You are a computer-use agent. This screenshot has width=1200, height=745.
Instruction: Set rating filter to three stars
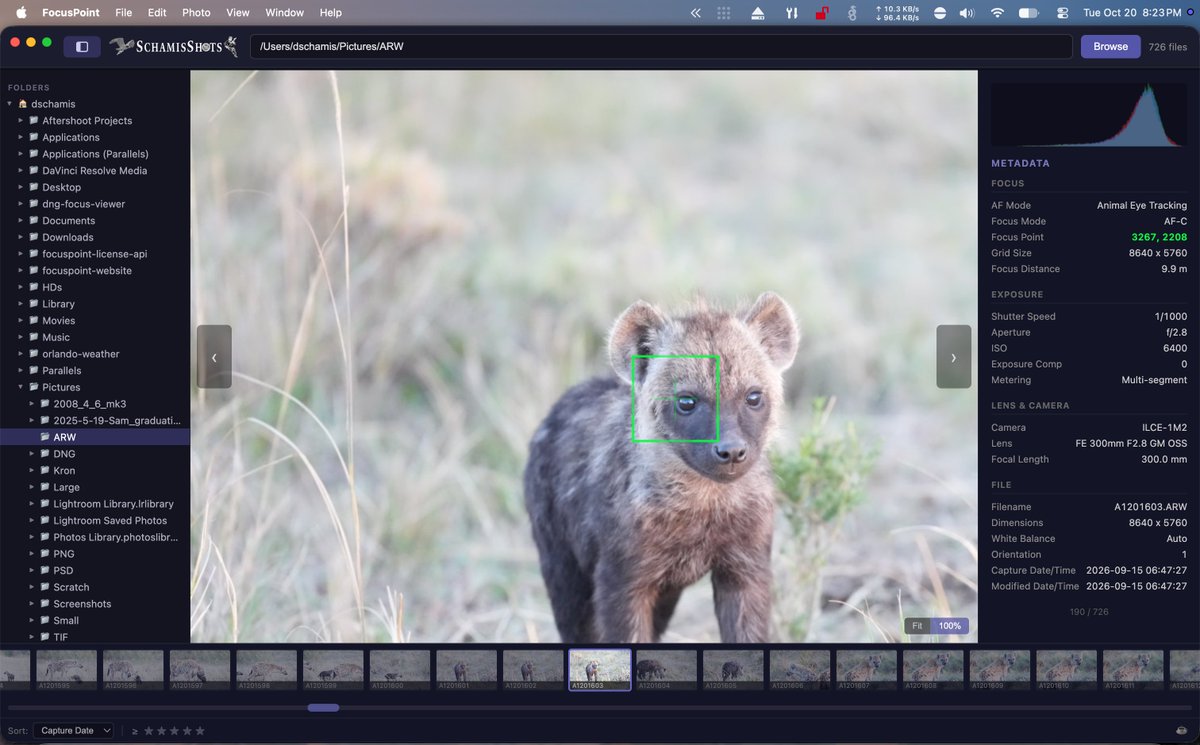point(174,731)
